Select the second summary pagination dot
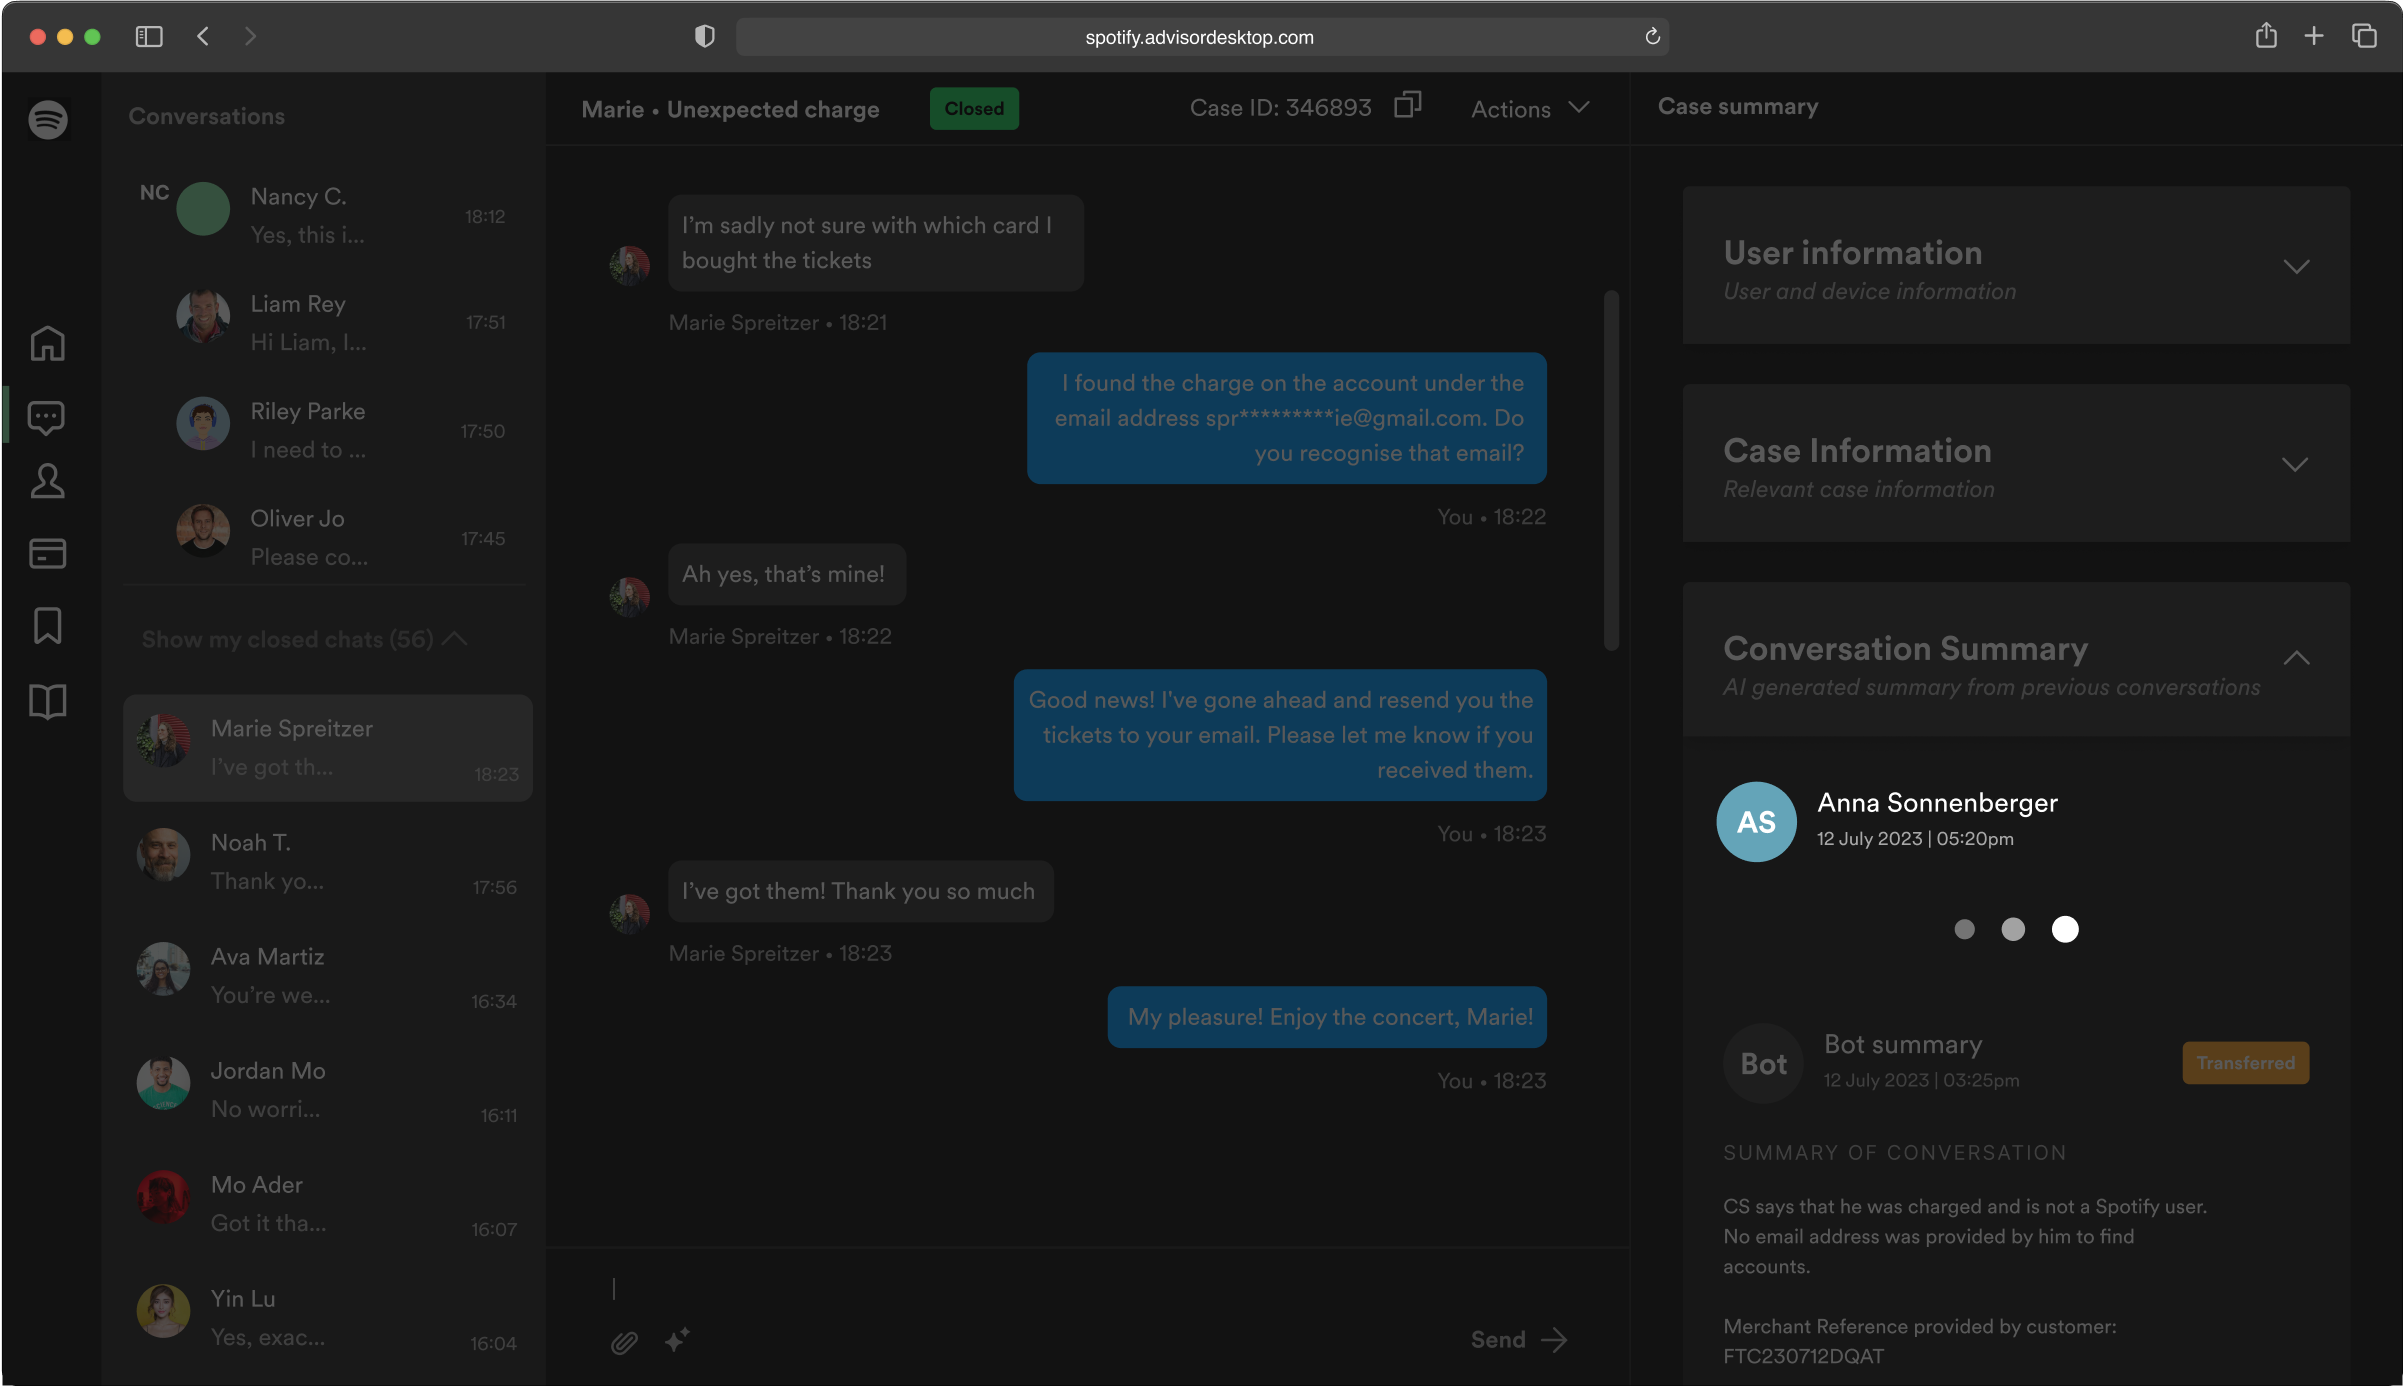 pos(2013,930)
